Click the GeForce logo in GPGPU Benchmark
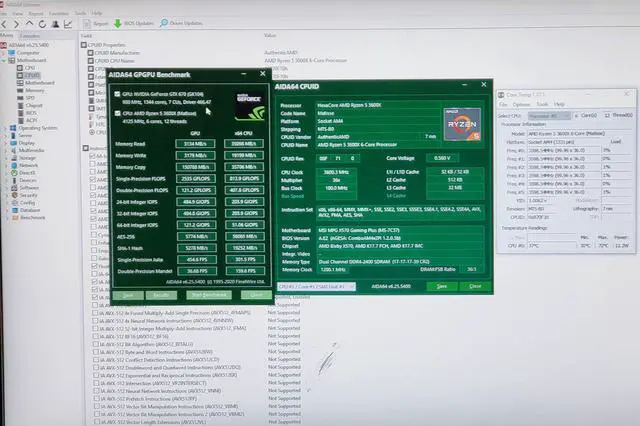The width and height of the screenshot is (640, 426). [x=249, y=107]
